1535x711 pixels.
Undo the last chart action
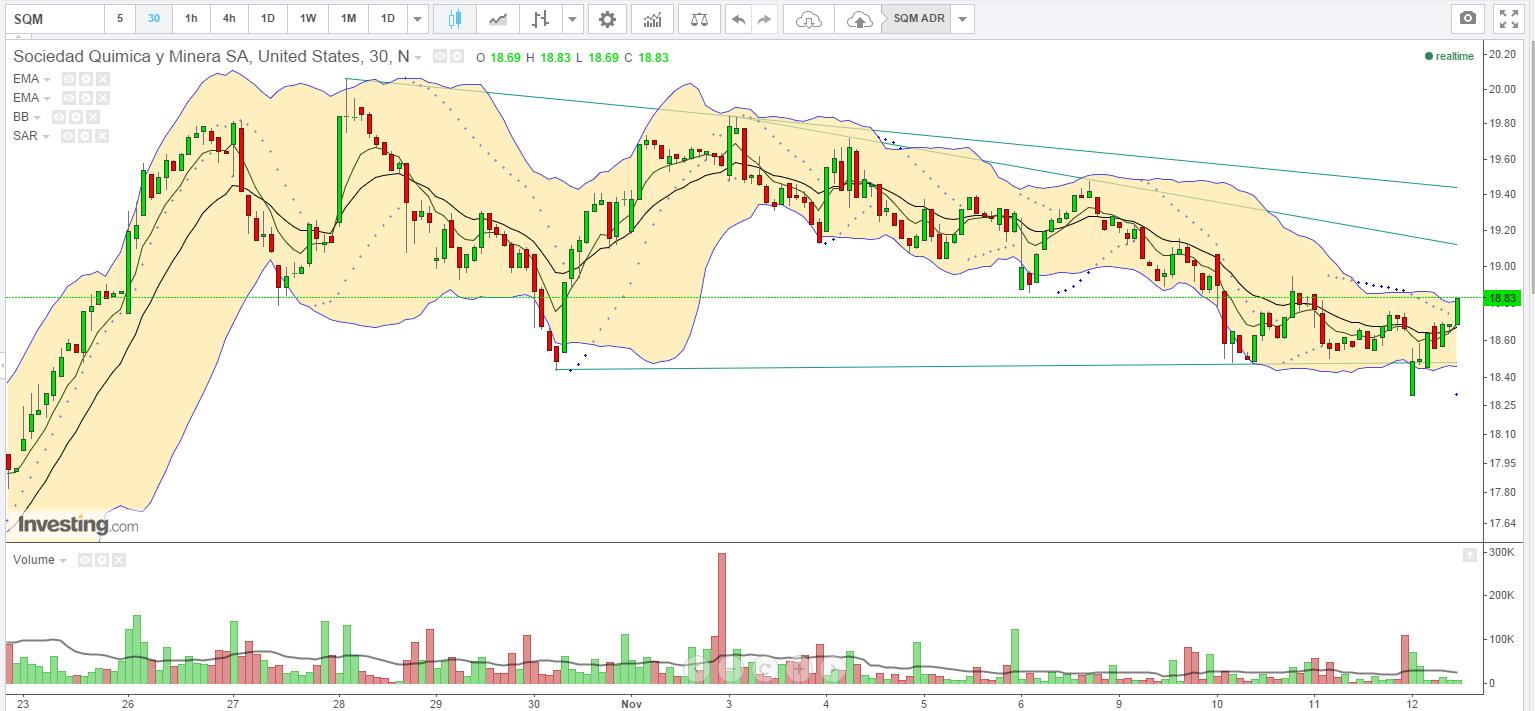tap(738, 19)
